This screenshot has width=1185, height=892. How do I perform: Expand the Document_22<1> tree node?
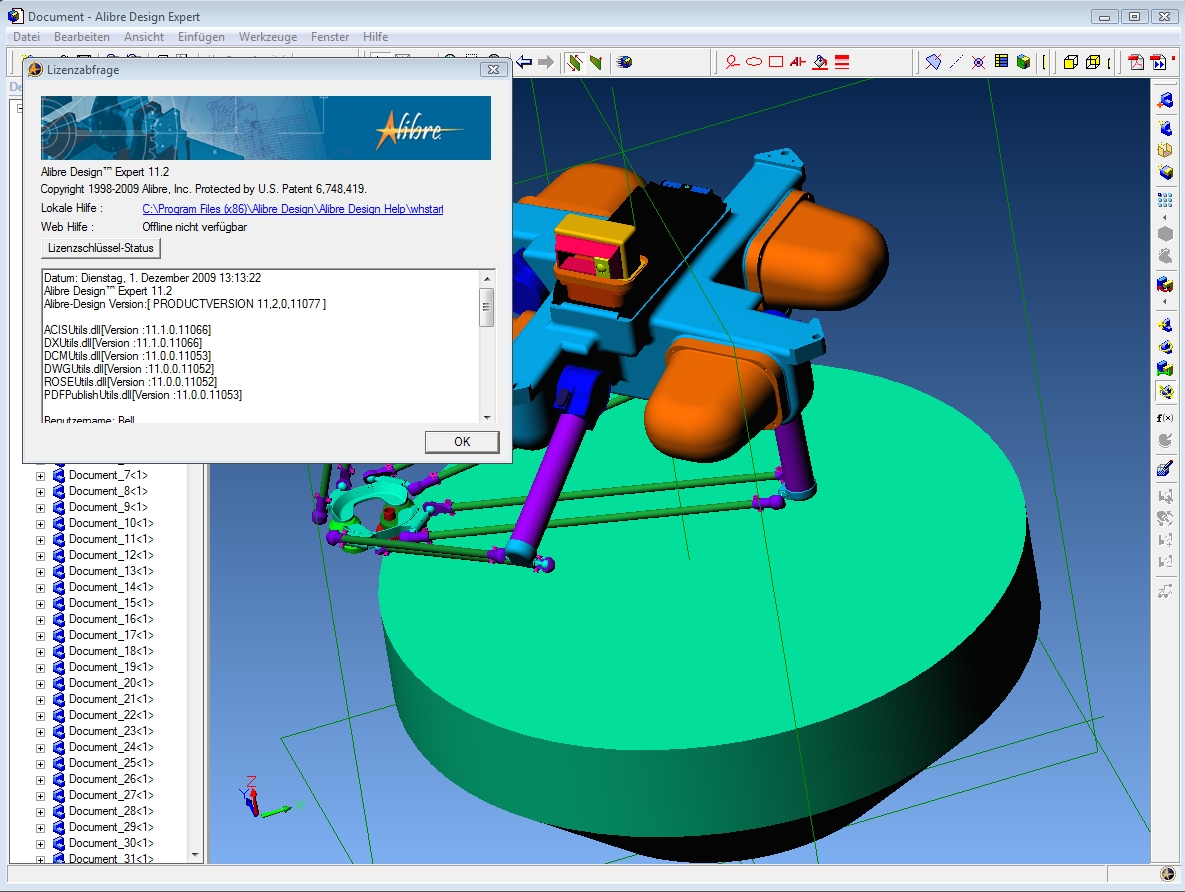41,716
